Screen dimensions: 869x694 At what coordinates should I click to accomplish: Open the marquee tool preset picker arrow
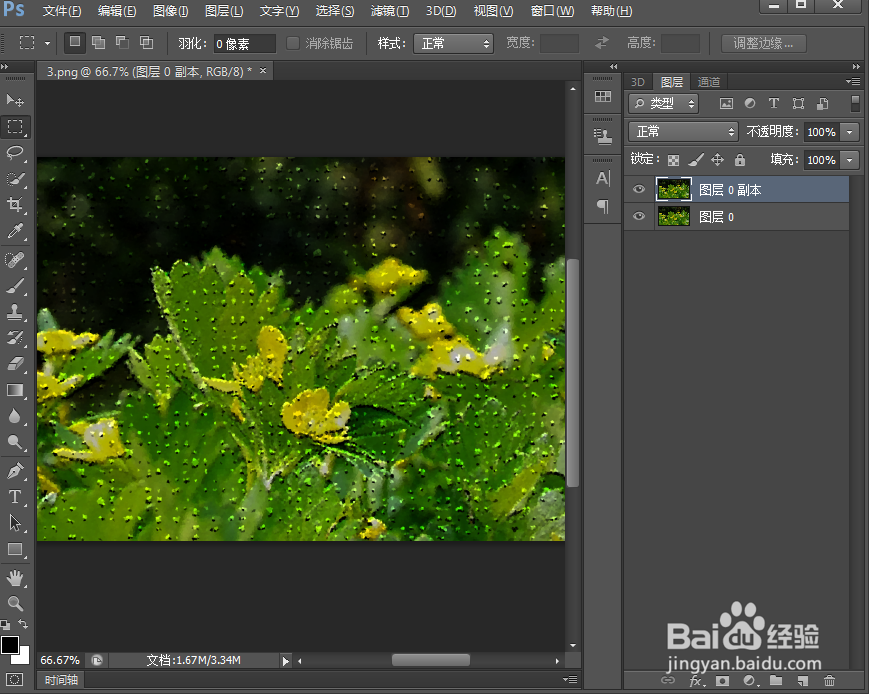pyautogui.click(x=48, y=43)
